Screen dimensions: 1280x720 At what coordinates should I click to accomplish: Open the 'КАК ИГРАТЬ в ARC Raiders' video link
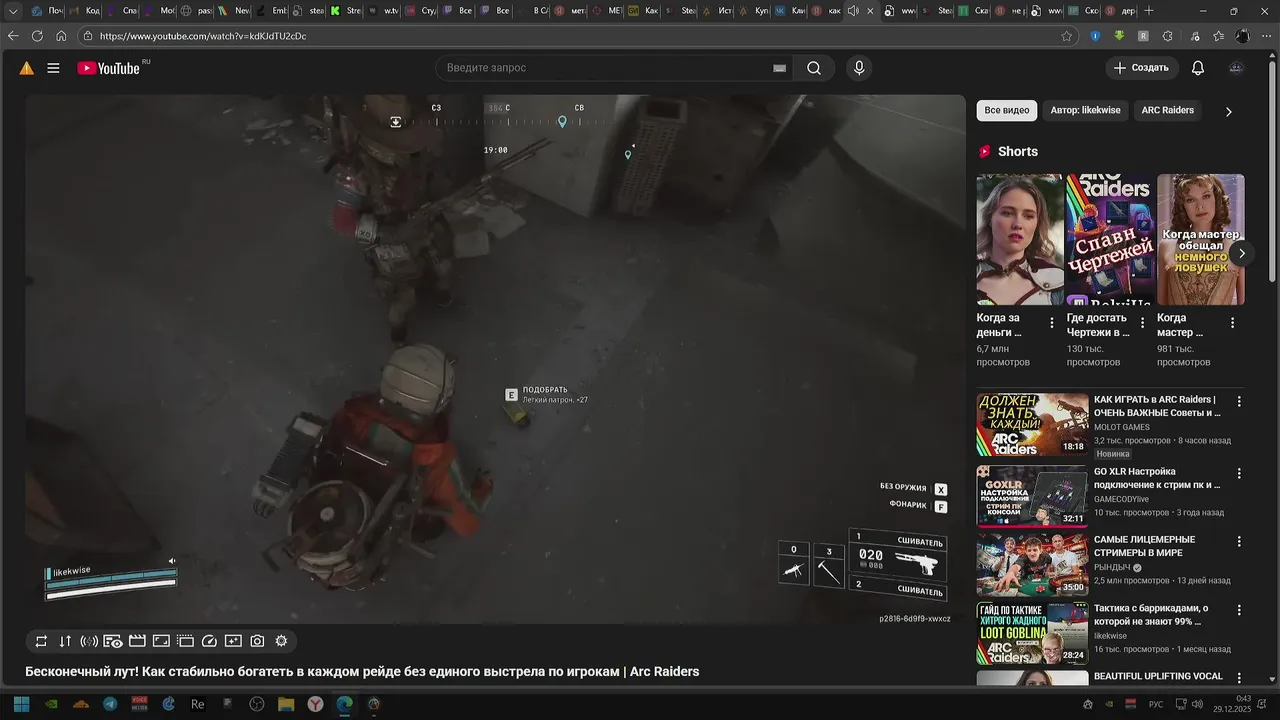(x=1157, y=406)
